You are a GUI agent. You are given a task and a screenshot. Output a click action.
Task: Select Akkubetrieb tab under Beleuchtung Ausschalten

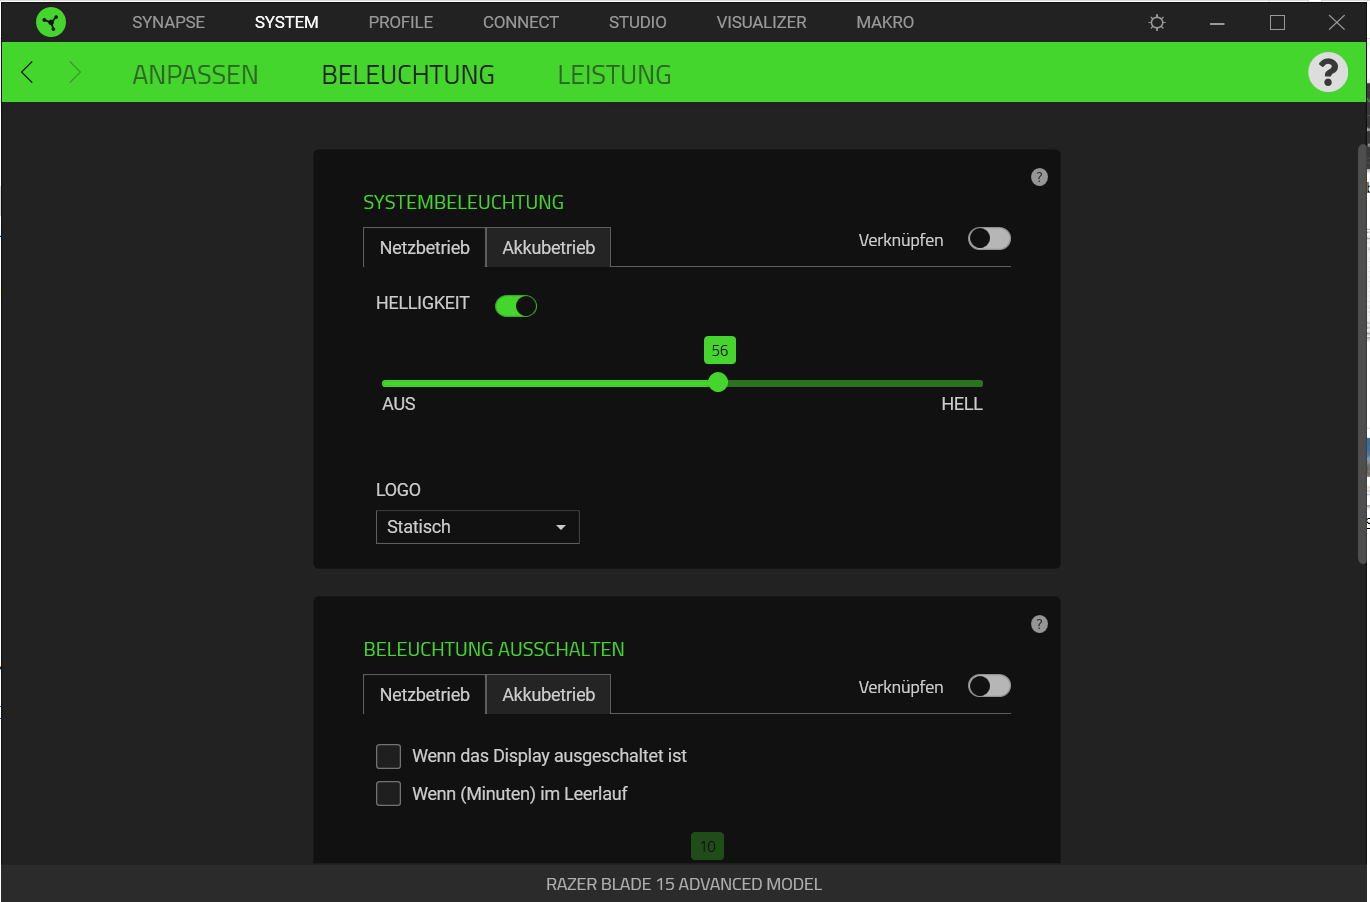pyautogui.click(x=548, y=695)
